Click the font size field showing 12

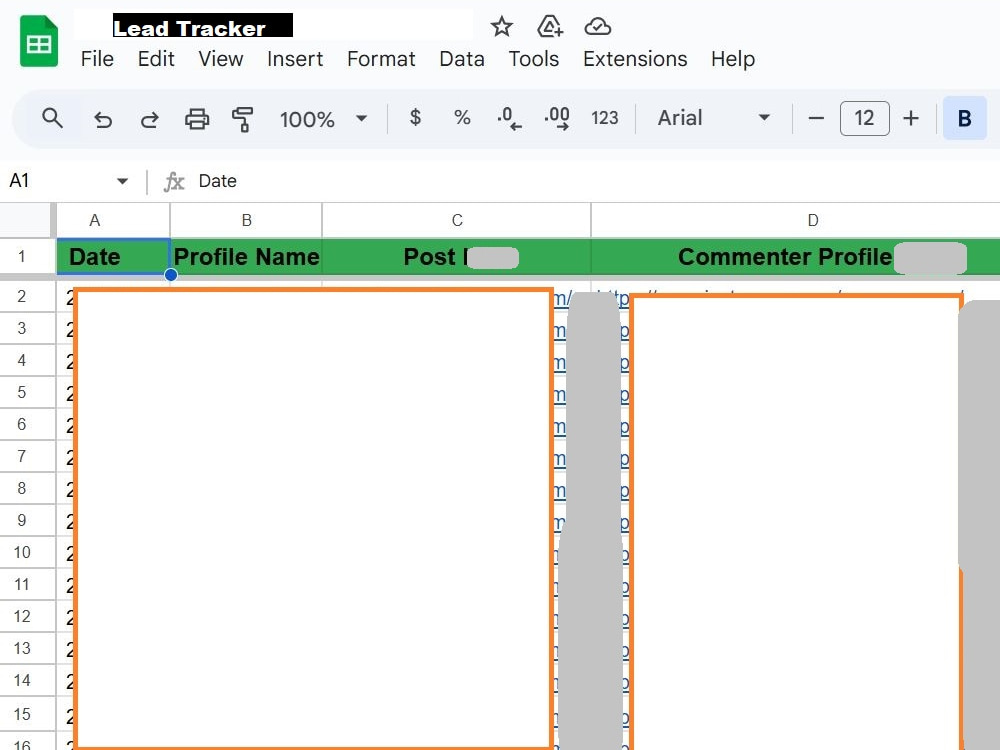click(864, 118)
